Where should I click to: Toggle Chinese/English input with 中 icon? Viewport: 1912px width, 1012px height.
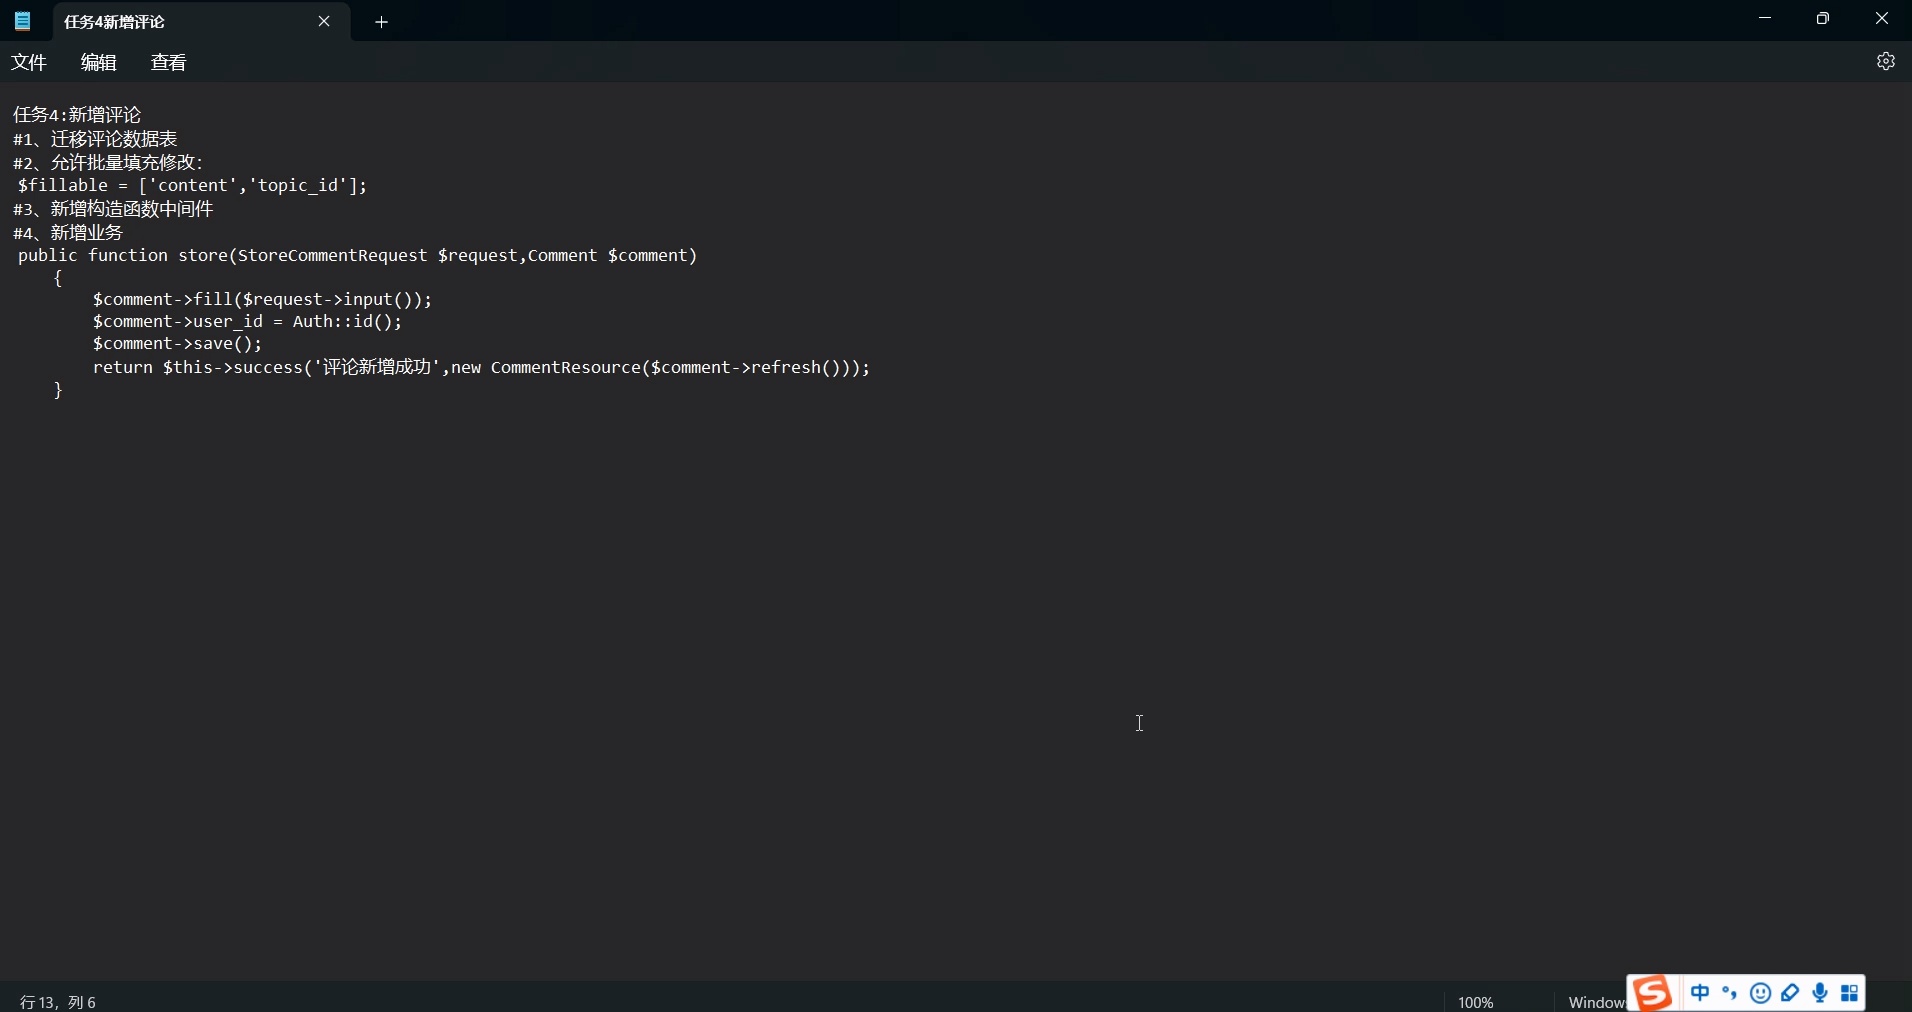point(1702,992)
